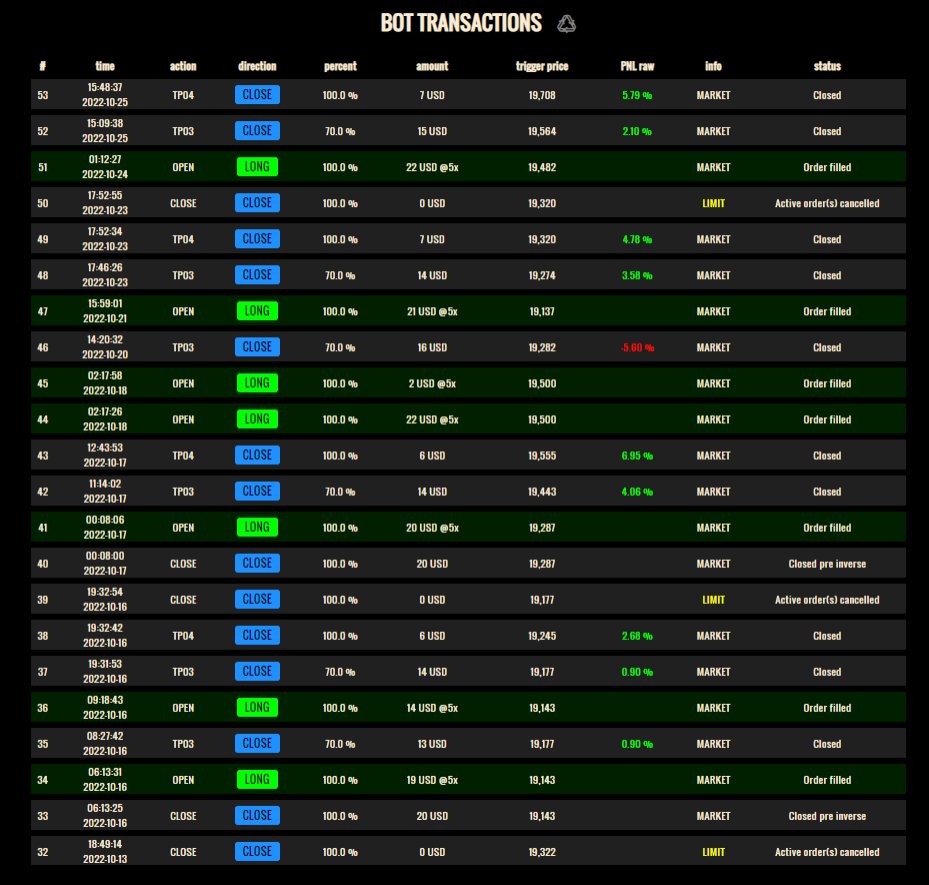Click yellow LIMIT label in row 32
This screenshot has height=885, width=929.
713,852
